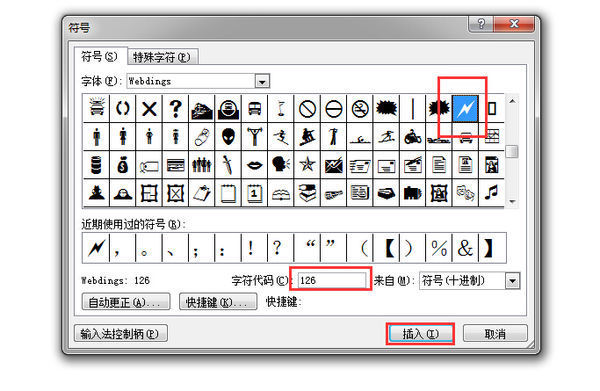
Task: Open the 快捷键(K)... button
Action: [218, 302]
